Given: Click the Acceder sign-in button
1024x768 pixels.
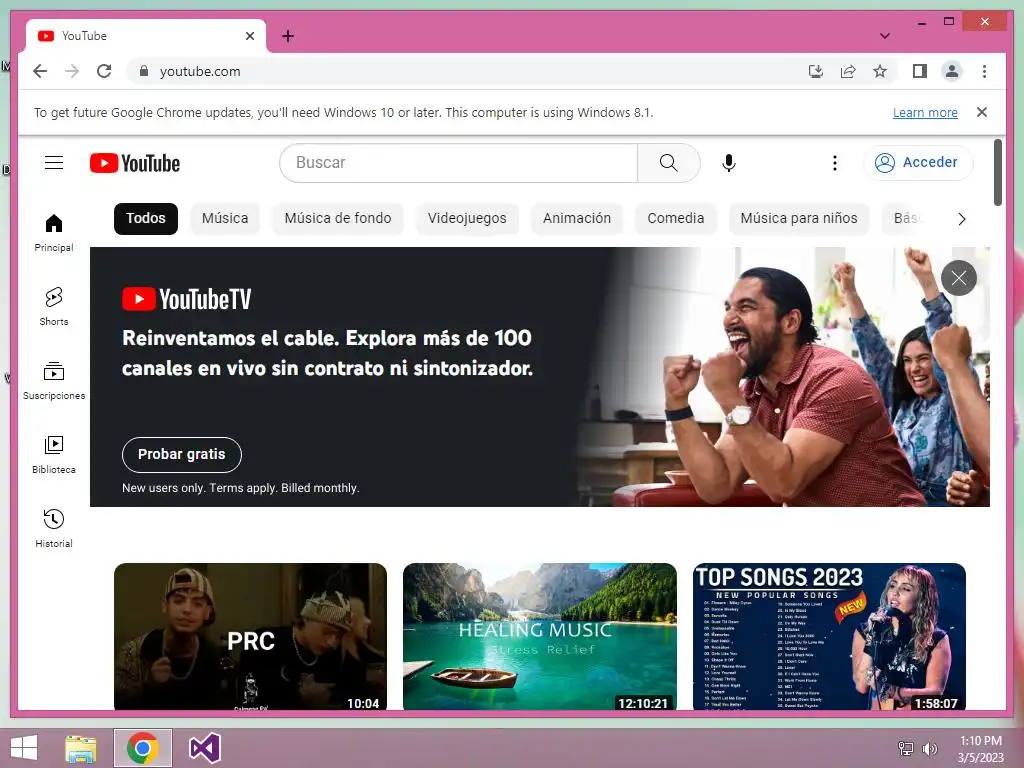Looking at the screenshot, I should pyautogui.click(x=918, y=163).
